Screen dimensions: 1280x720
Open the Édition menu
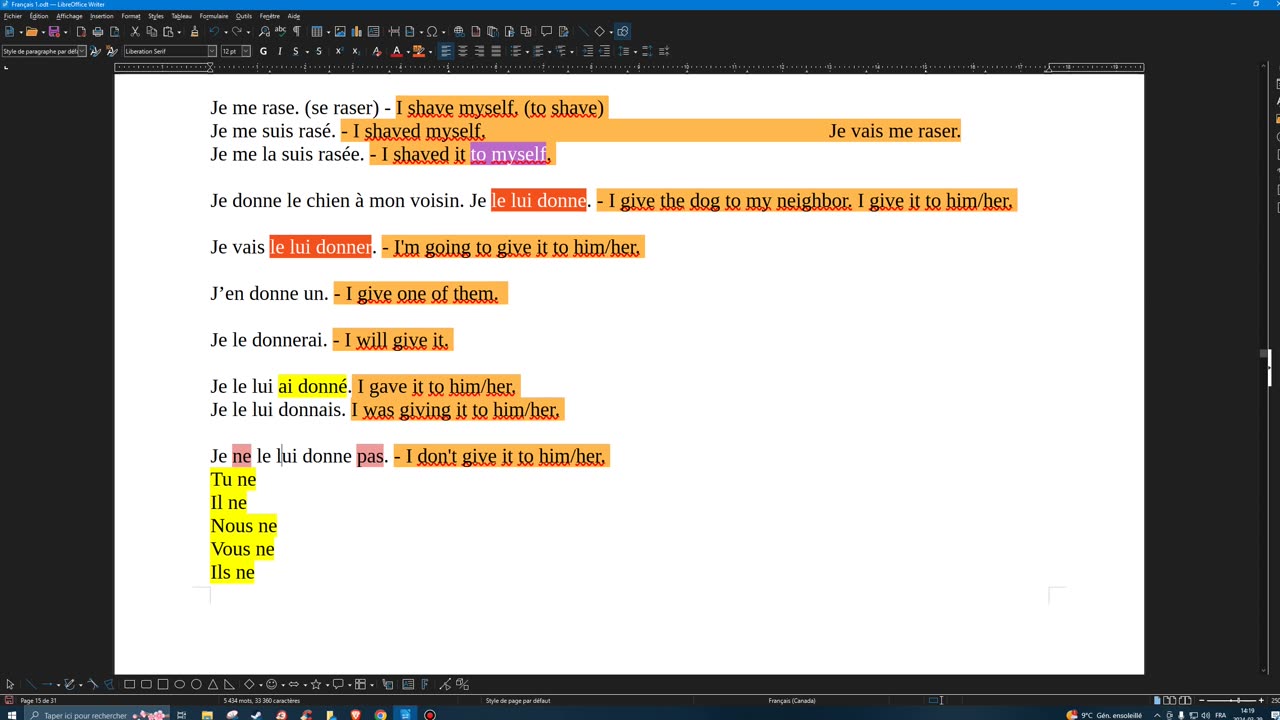tap(39, 16)
